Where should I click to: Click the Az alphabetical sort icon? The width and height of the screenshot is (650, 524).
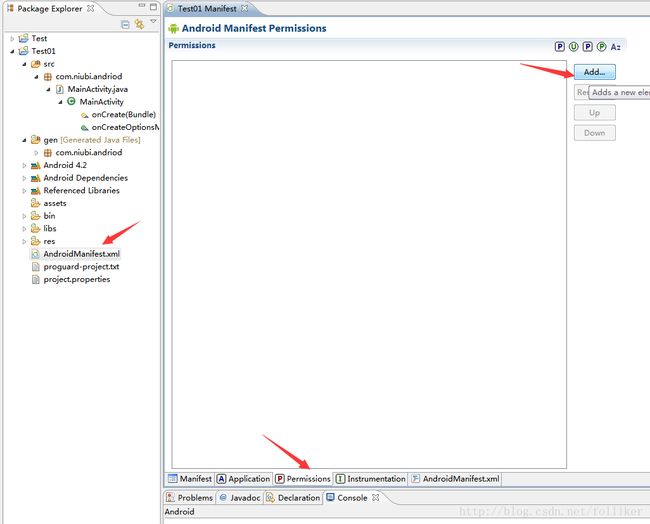616,47
